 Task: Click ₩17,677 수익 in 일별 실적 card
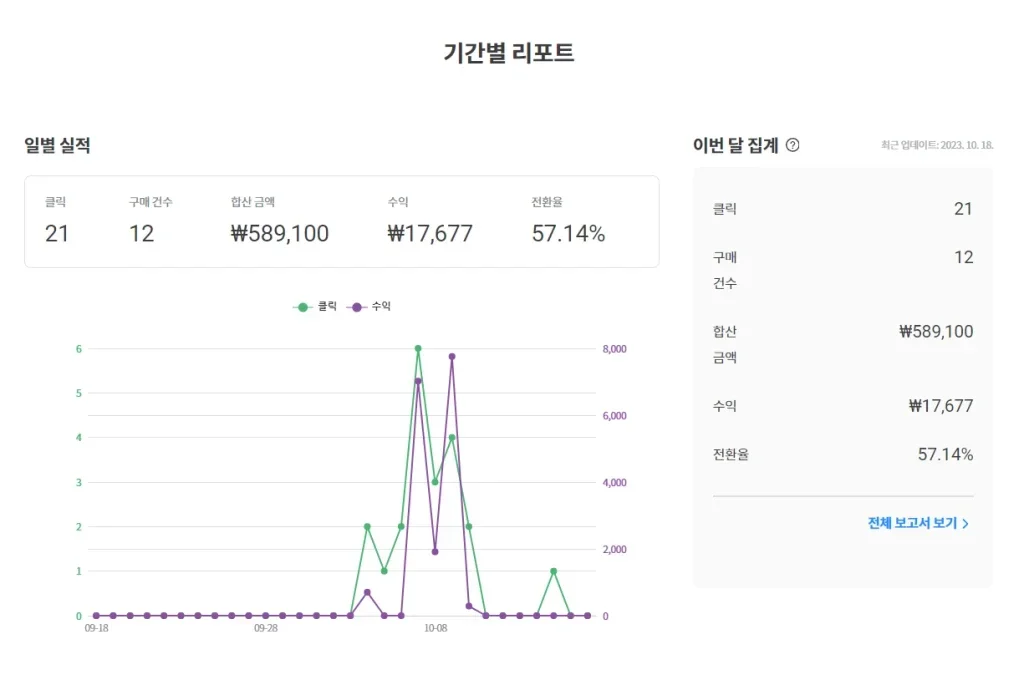point(430,234)
